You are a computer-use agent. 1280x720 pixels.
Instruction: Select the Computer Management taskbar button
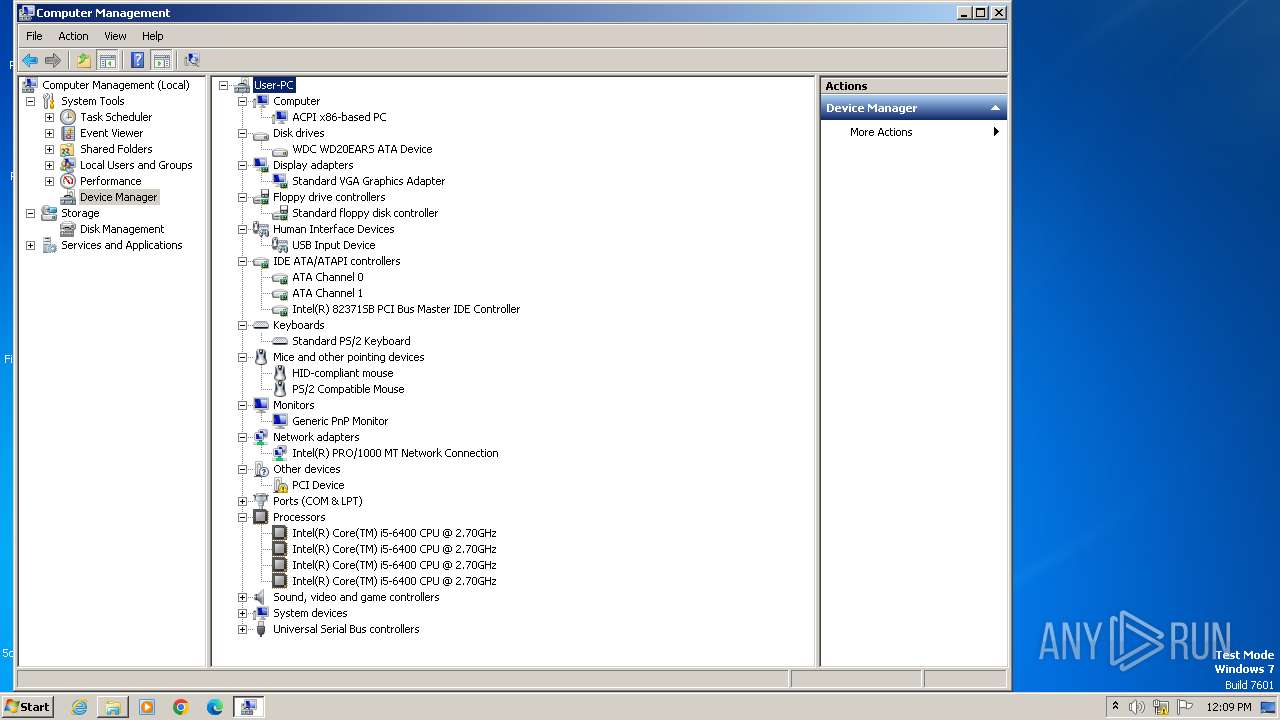[x=248, y=707]
